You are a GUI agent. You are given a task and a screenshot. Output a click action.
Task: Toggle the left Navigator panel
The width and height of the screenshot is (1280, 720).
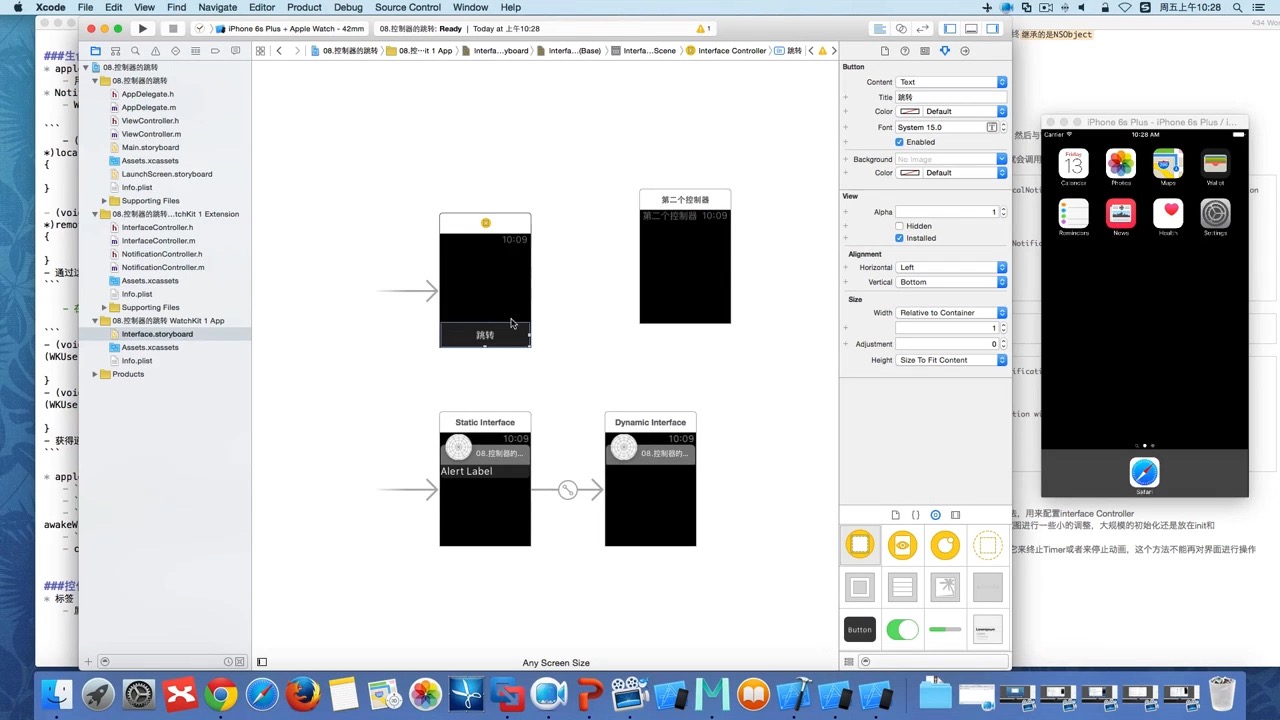point(950,29)
